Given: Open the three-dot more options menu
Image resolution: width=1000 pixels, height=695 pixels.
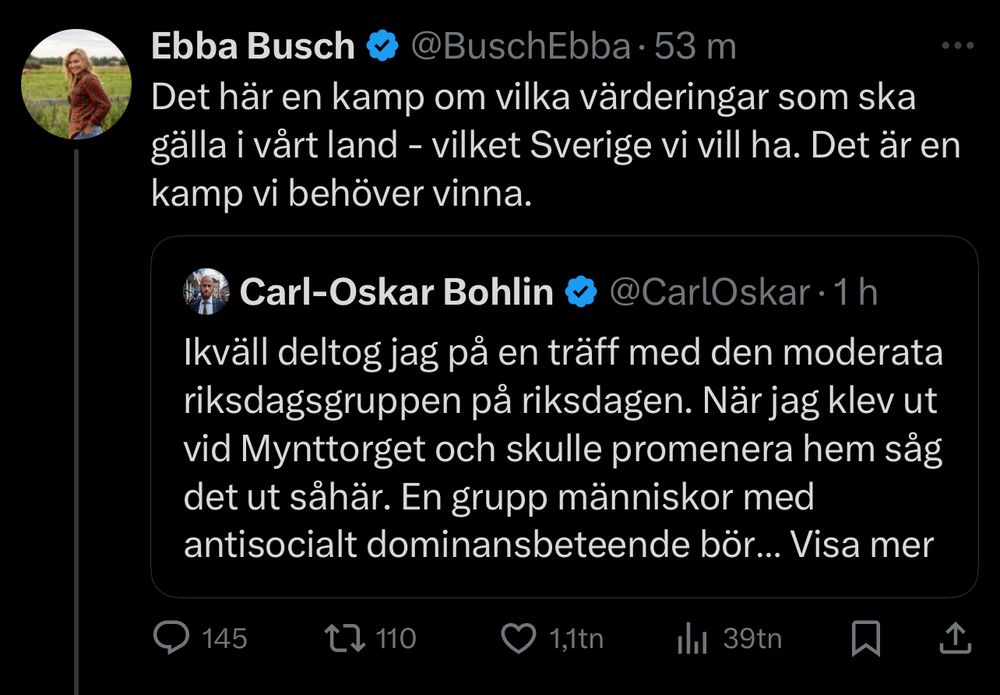Looking at the screenshot, I should pos(957,46).
